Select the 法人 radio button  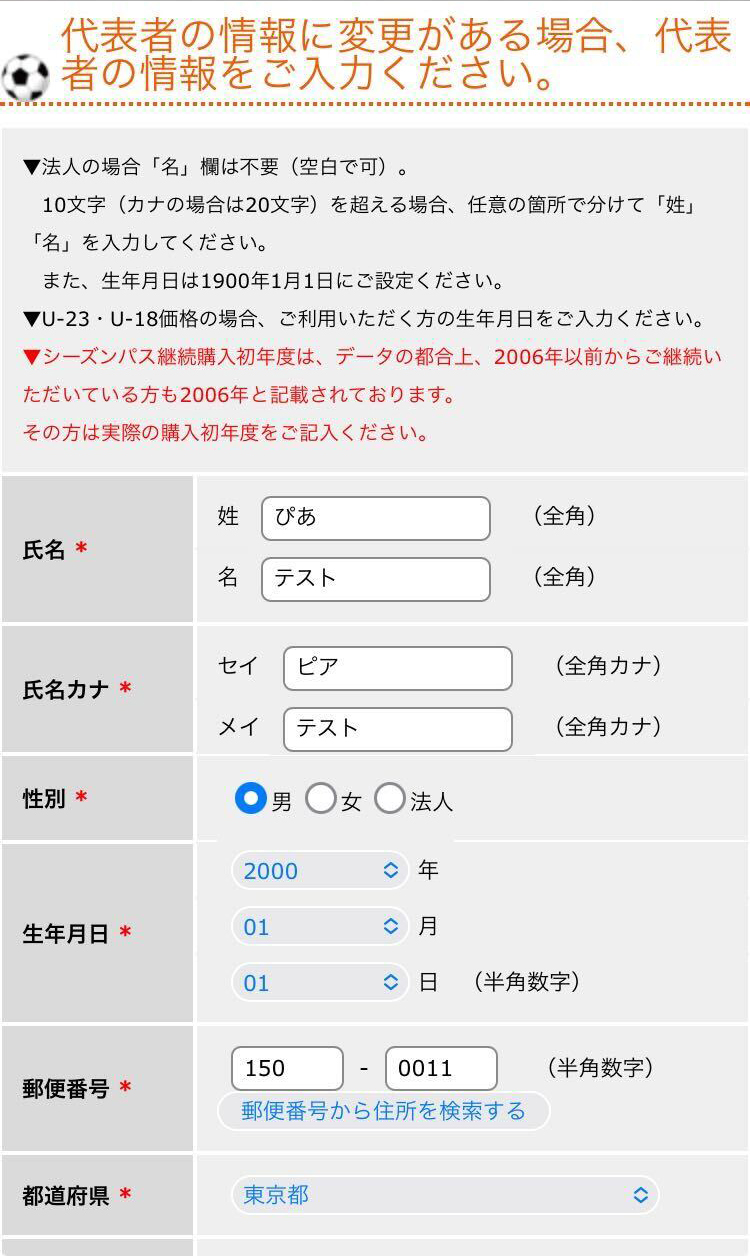click(x=389, y=798)
